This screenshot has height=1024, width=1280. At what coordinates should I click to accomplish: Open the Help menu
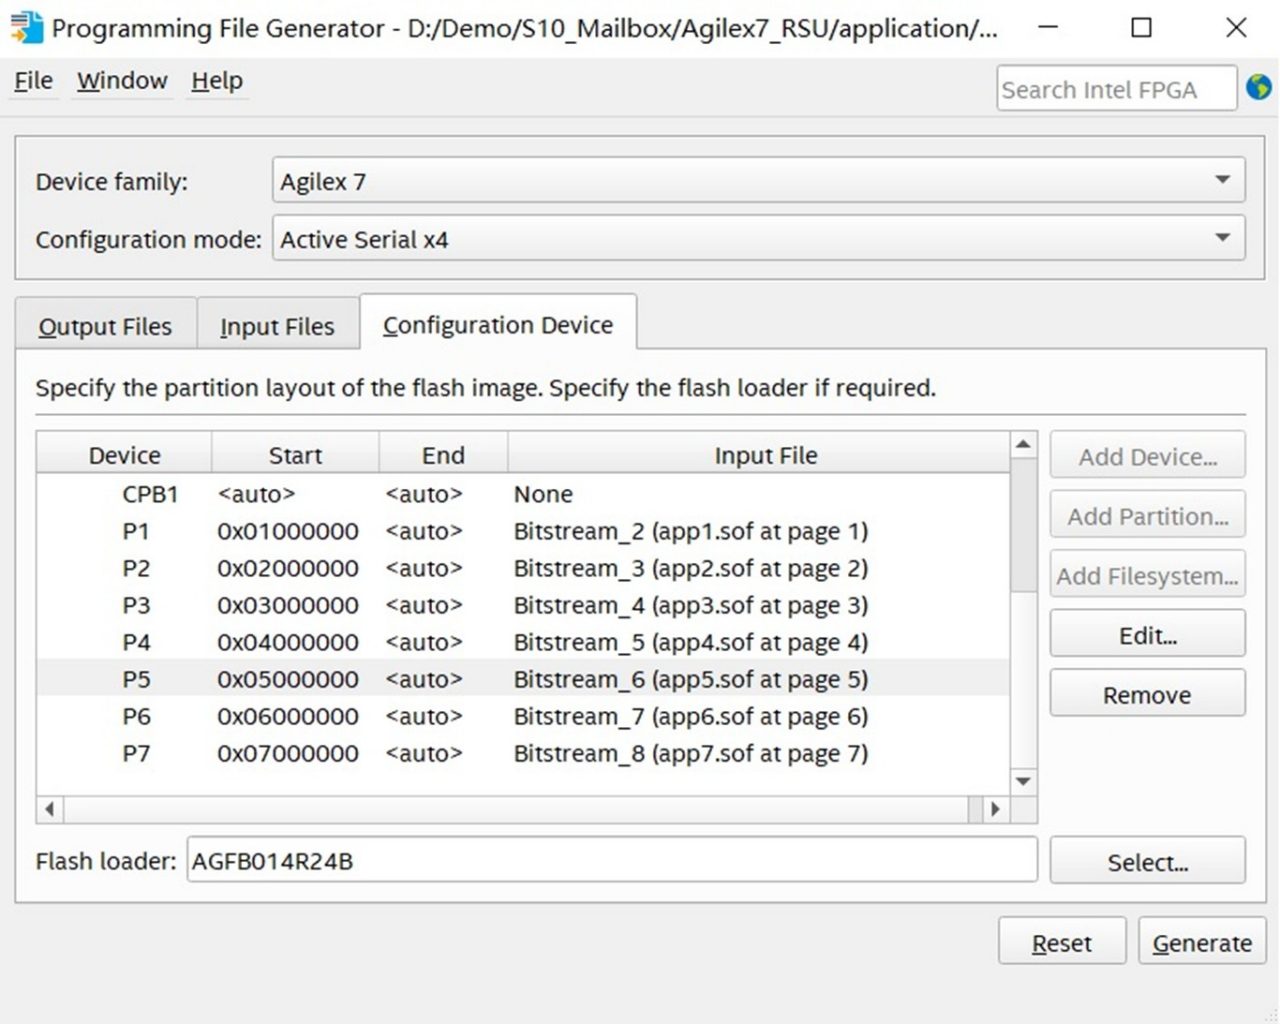(x=217, y=81)
